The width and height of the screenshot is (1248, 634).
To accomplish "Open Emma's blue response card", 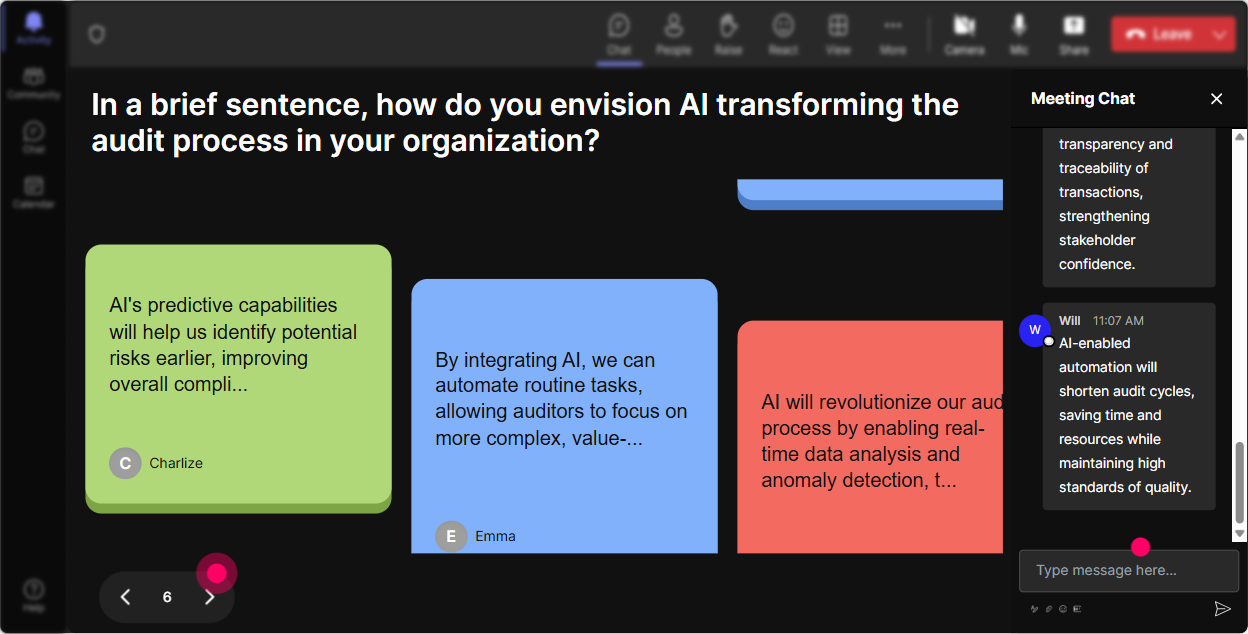I will (564, 416).
